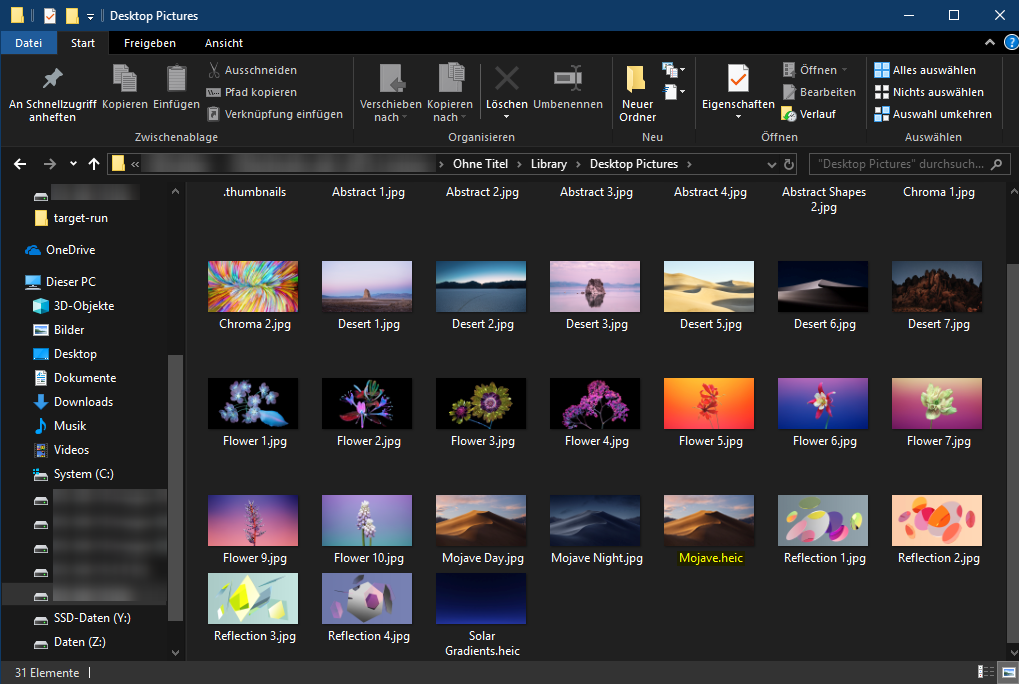This screenshot has width=1019, height=684.
Task: Click the Löschen icon to delete
Action: [506, 77]
